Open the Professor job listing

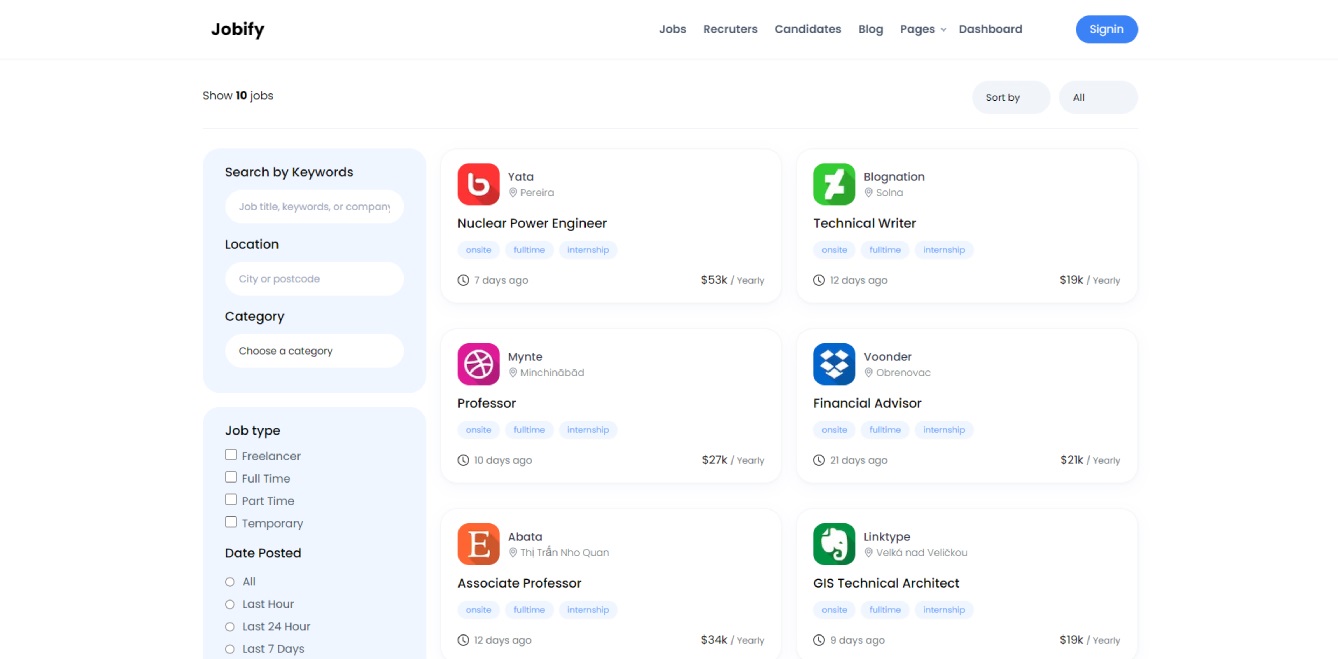[487, 403]
